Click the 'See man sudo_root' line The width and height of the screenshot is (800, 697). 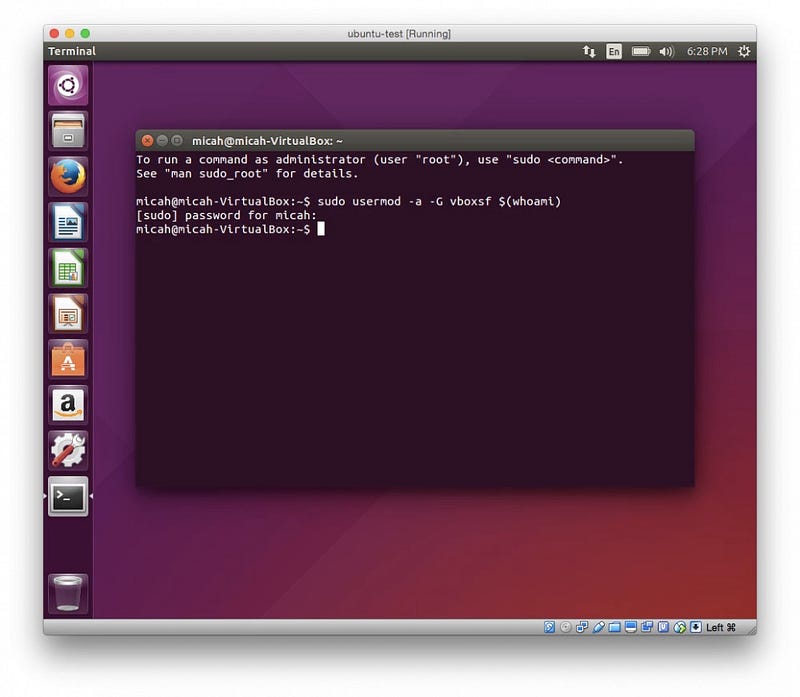tap(247, 173)
